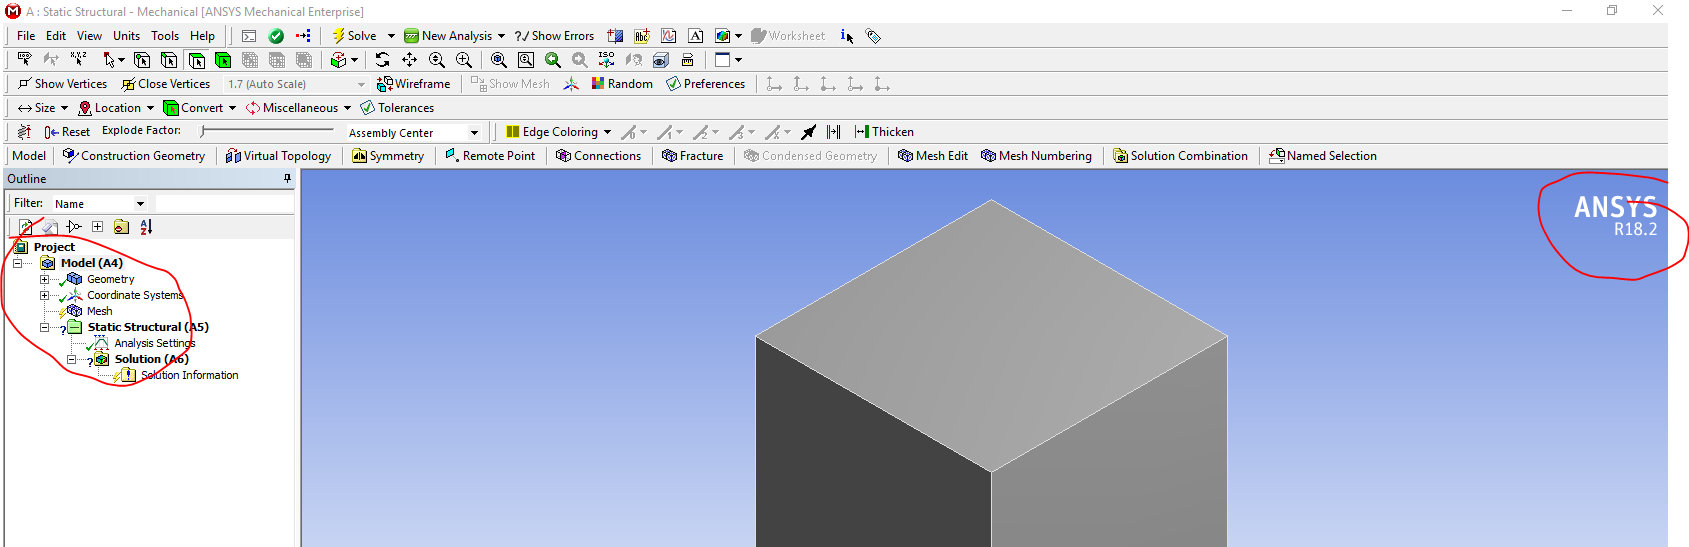Open the Edit menu
The height and width of the screenshot is (547, 1689).
[56, 36]
